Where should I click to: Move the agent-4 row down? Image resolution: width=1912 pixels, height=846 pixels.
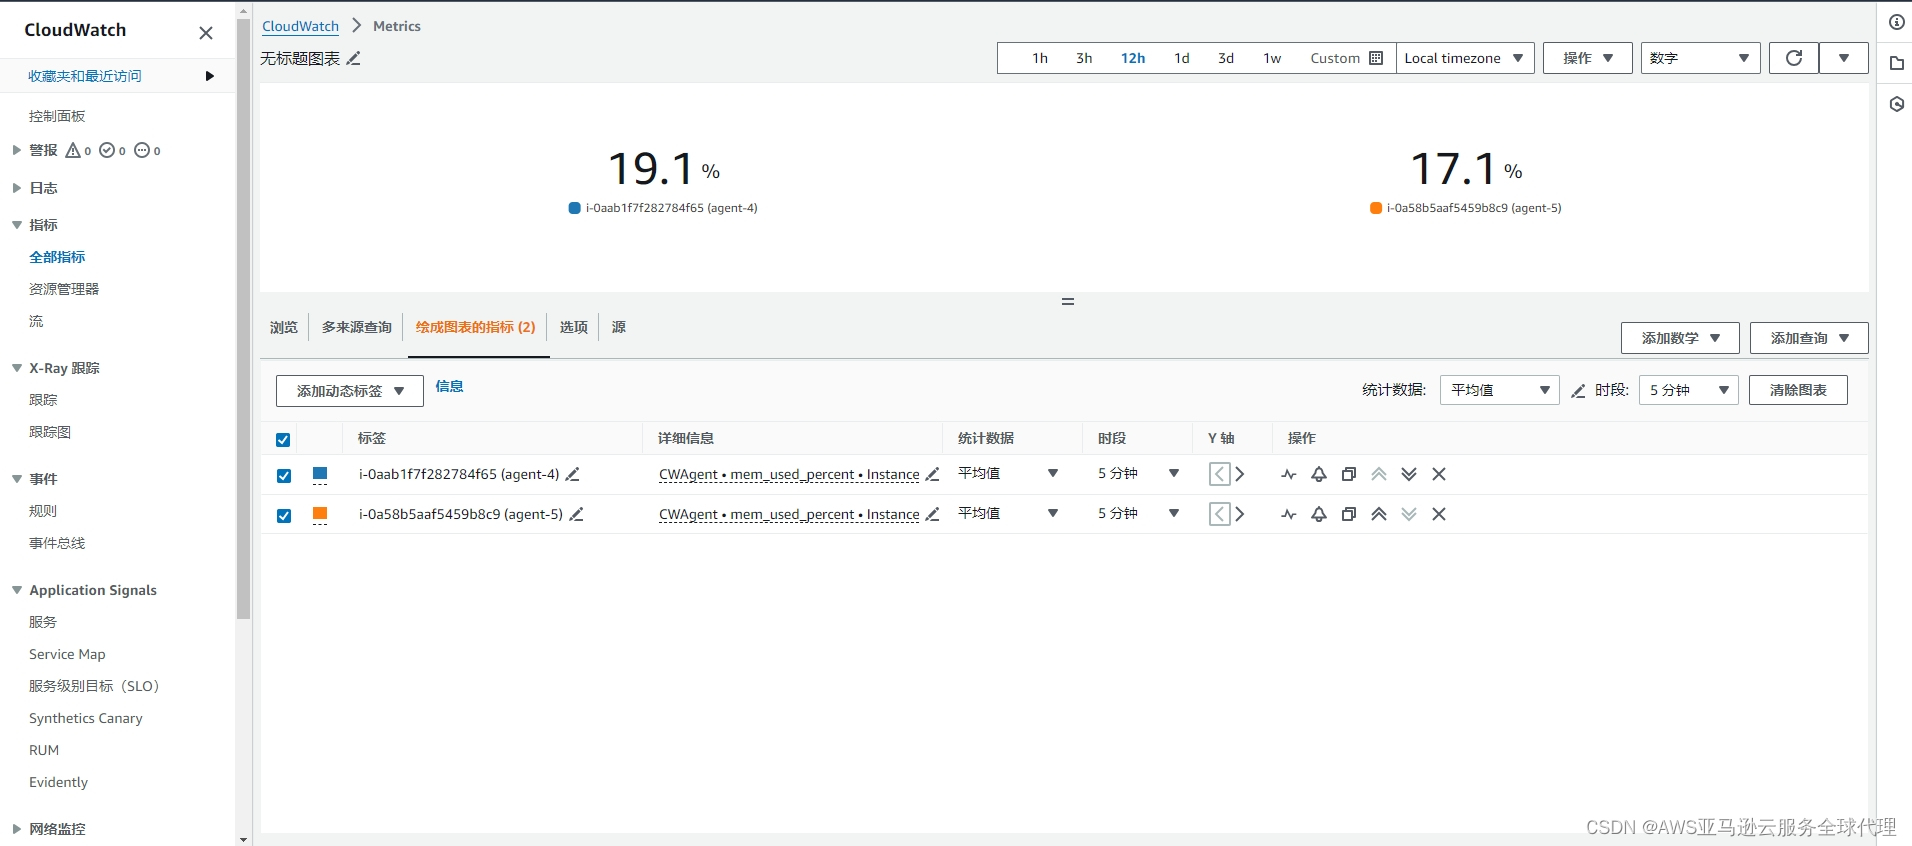1409,474
